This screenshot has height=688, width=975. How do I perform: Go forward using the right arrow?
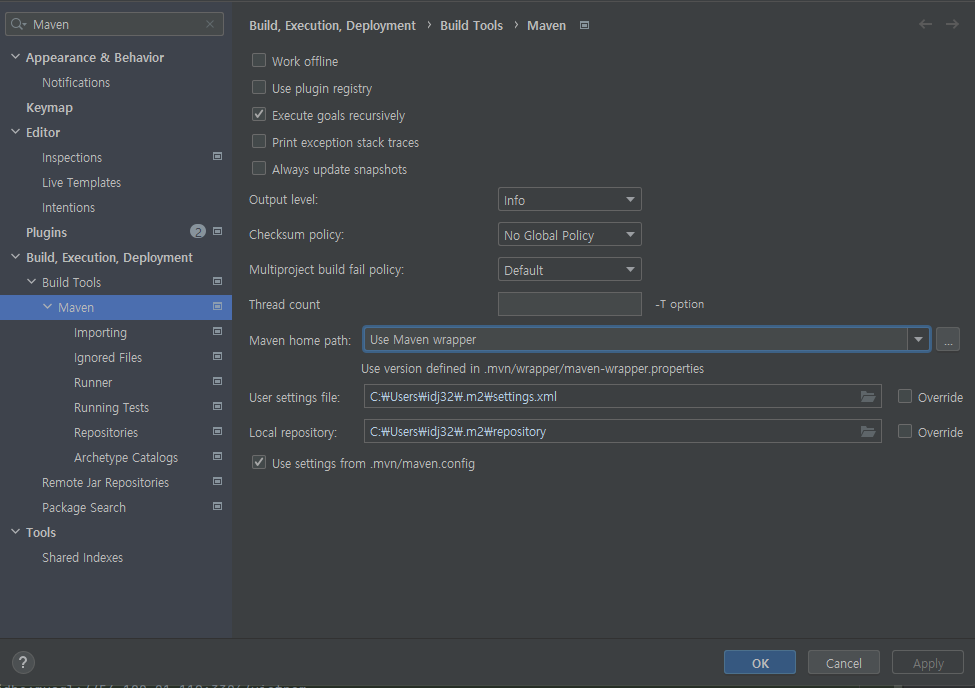click(x=952, y=24)
